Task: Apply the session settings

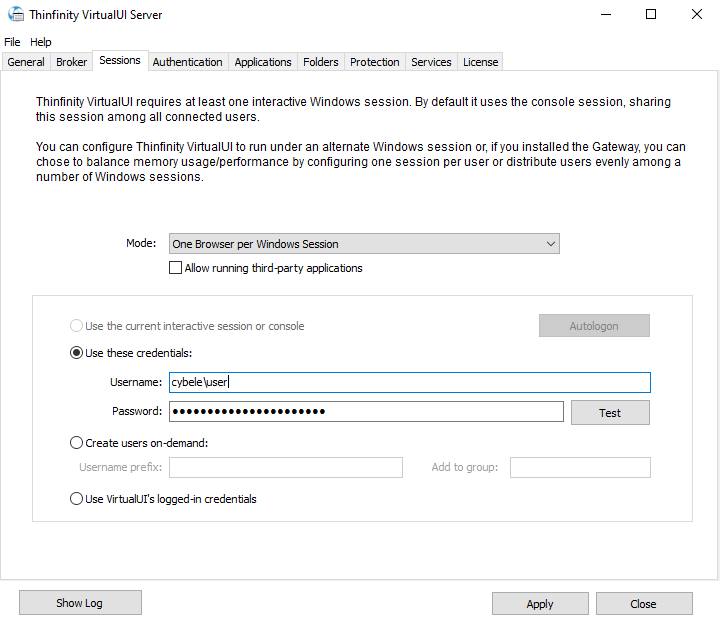Action: coord(540,604)
